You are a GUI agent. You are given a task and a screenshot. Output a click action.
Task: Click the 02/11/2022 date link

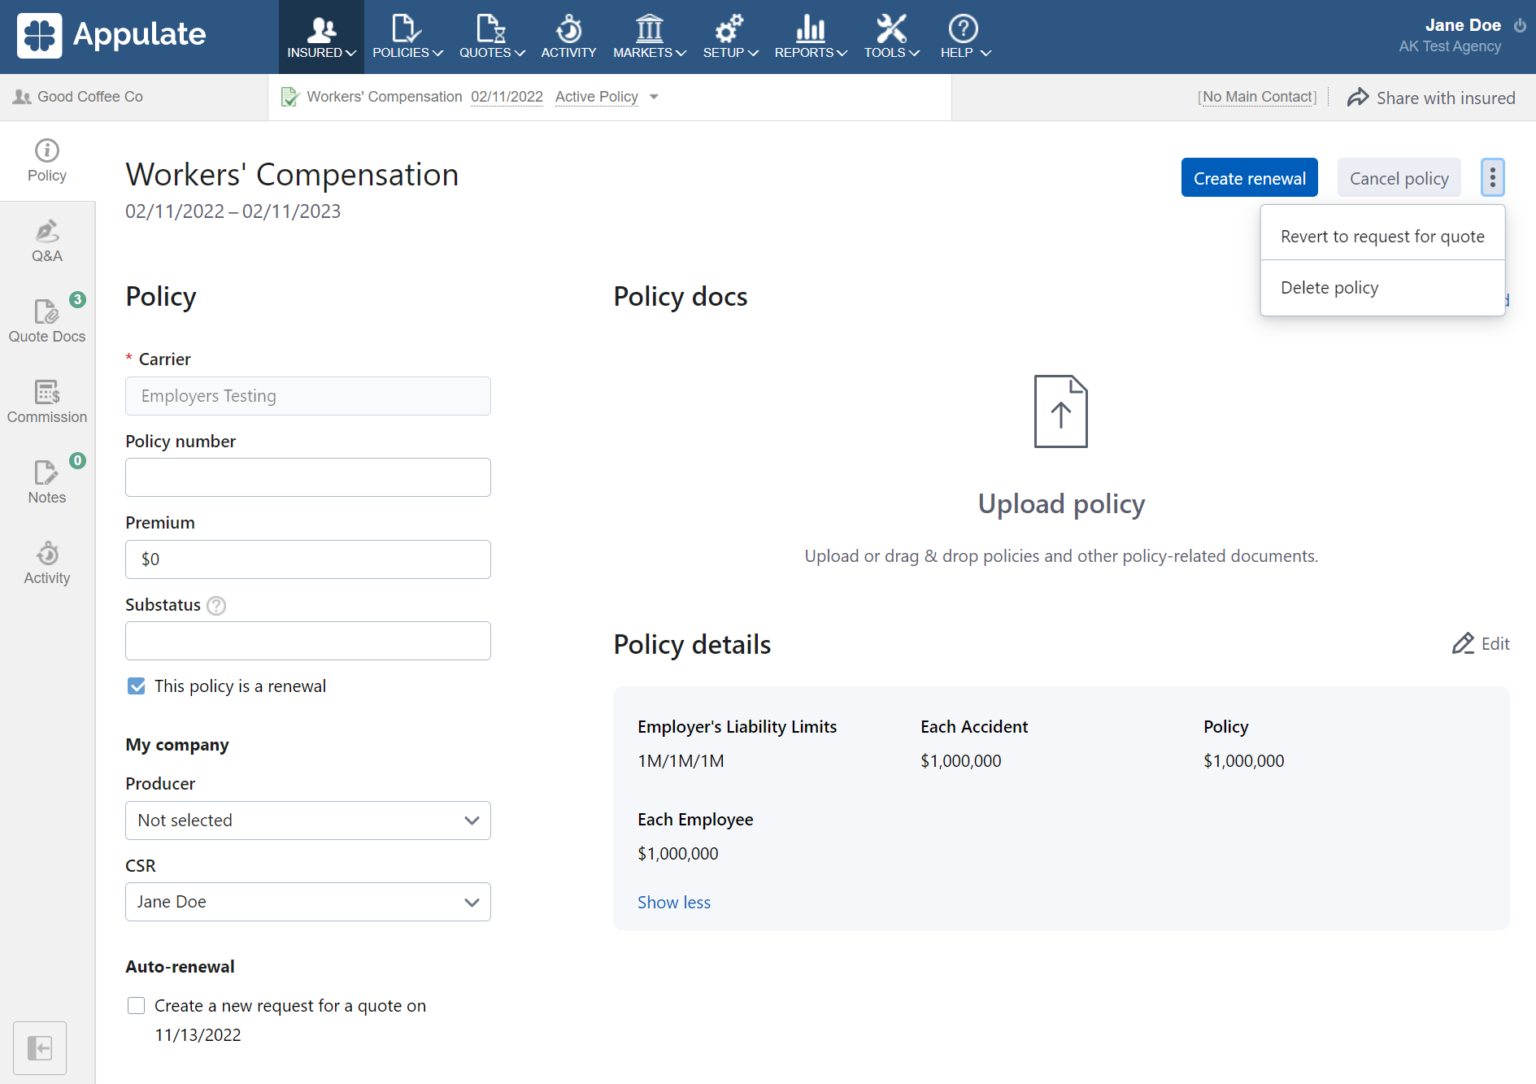coord(507,97)
